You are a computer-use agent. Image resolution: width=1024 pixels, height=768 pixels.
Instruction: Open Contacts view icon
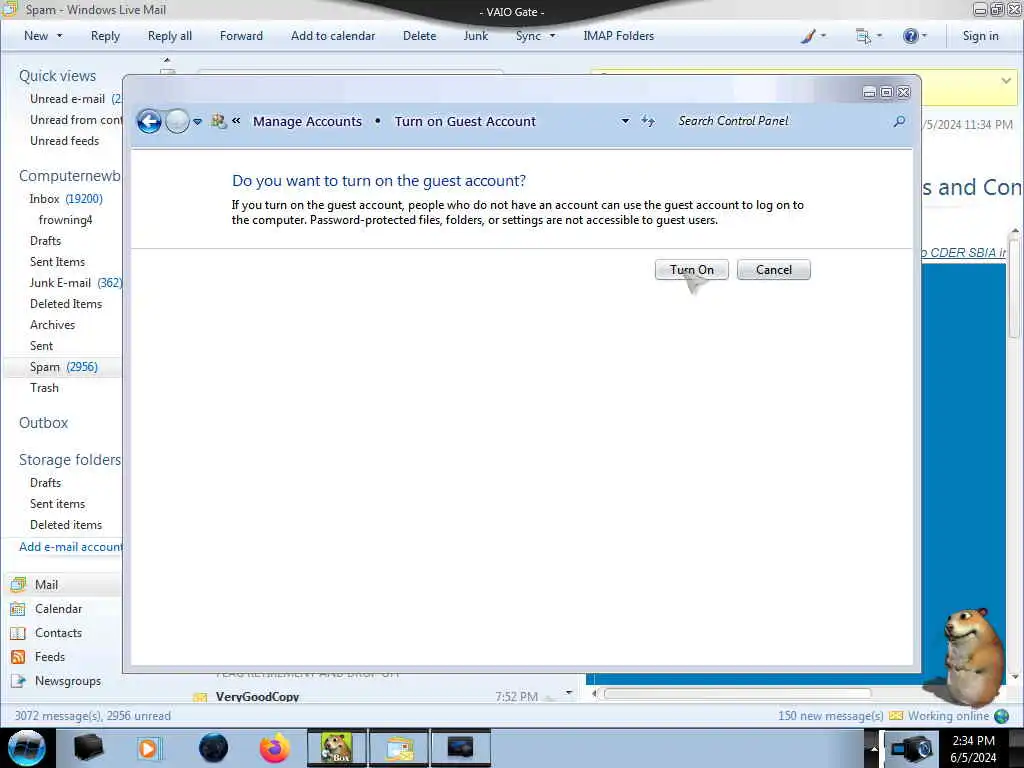pyautogui.click(x=18, y=633)
